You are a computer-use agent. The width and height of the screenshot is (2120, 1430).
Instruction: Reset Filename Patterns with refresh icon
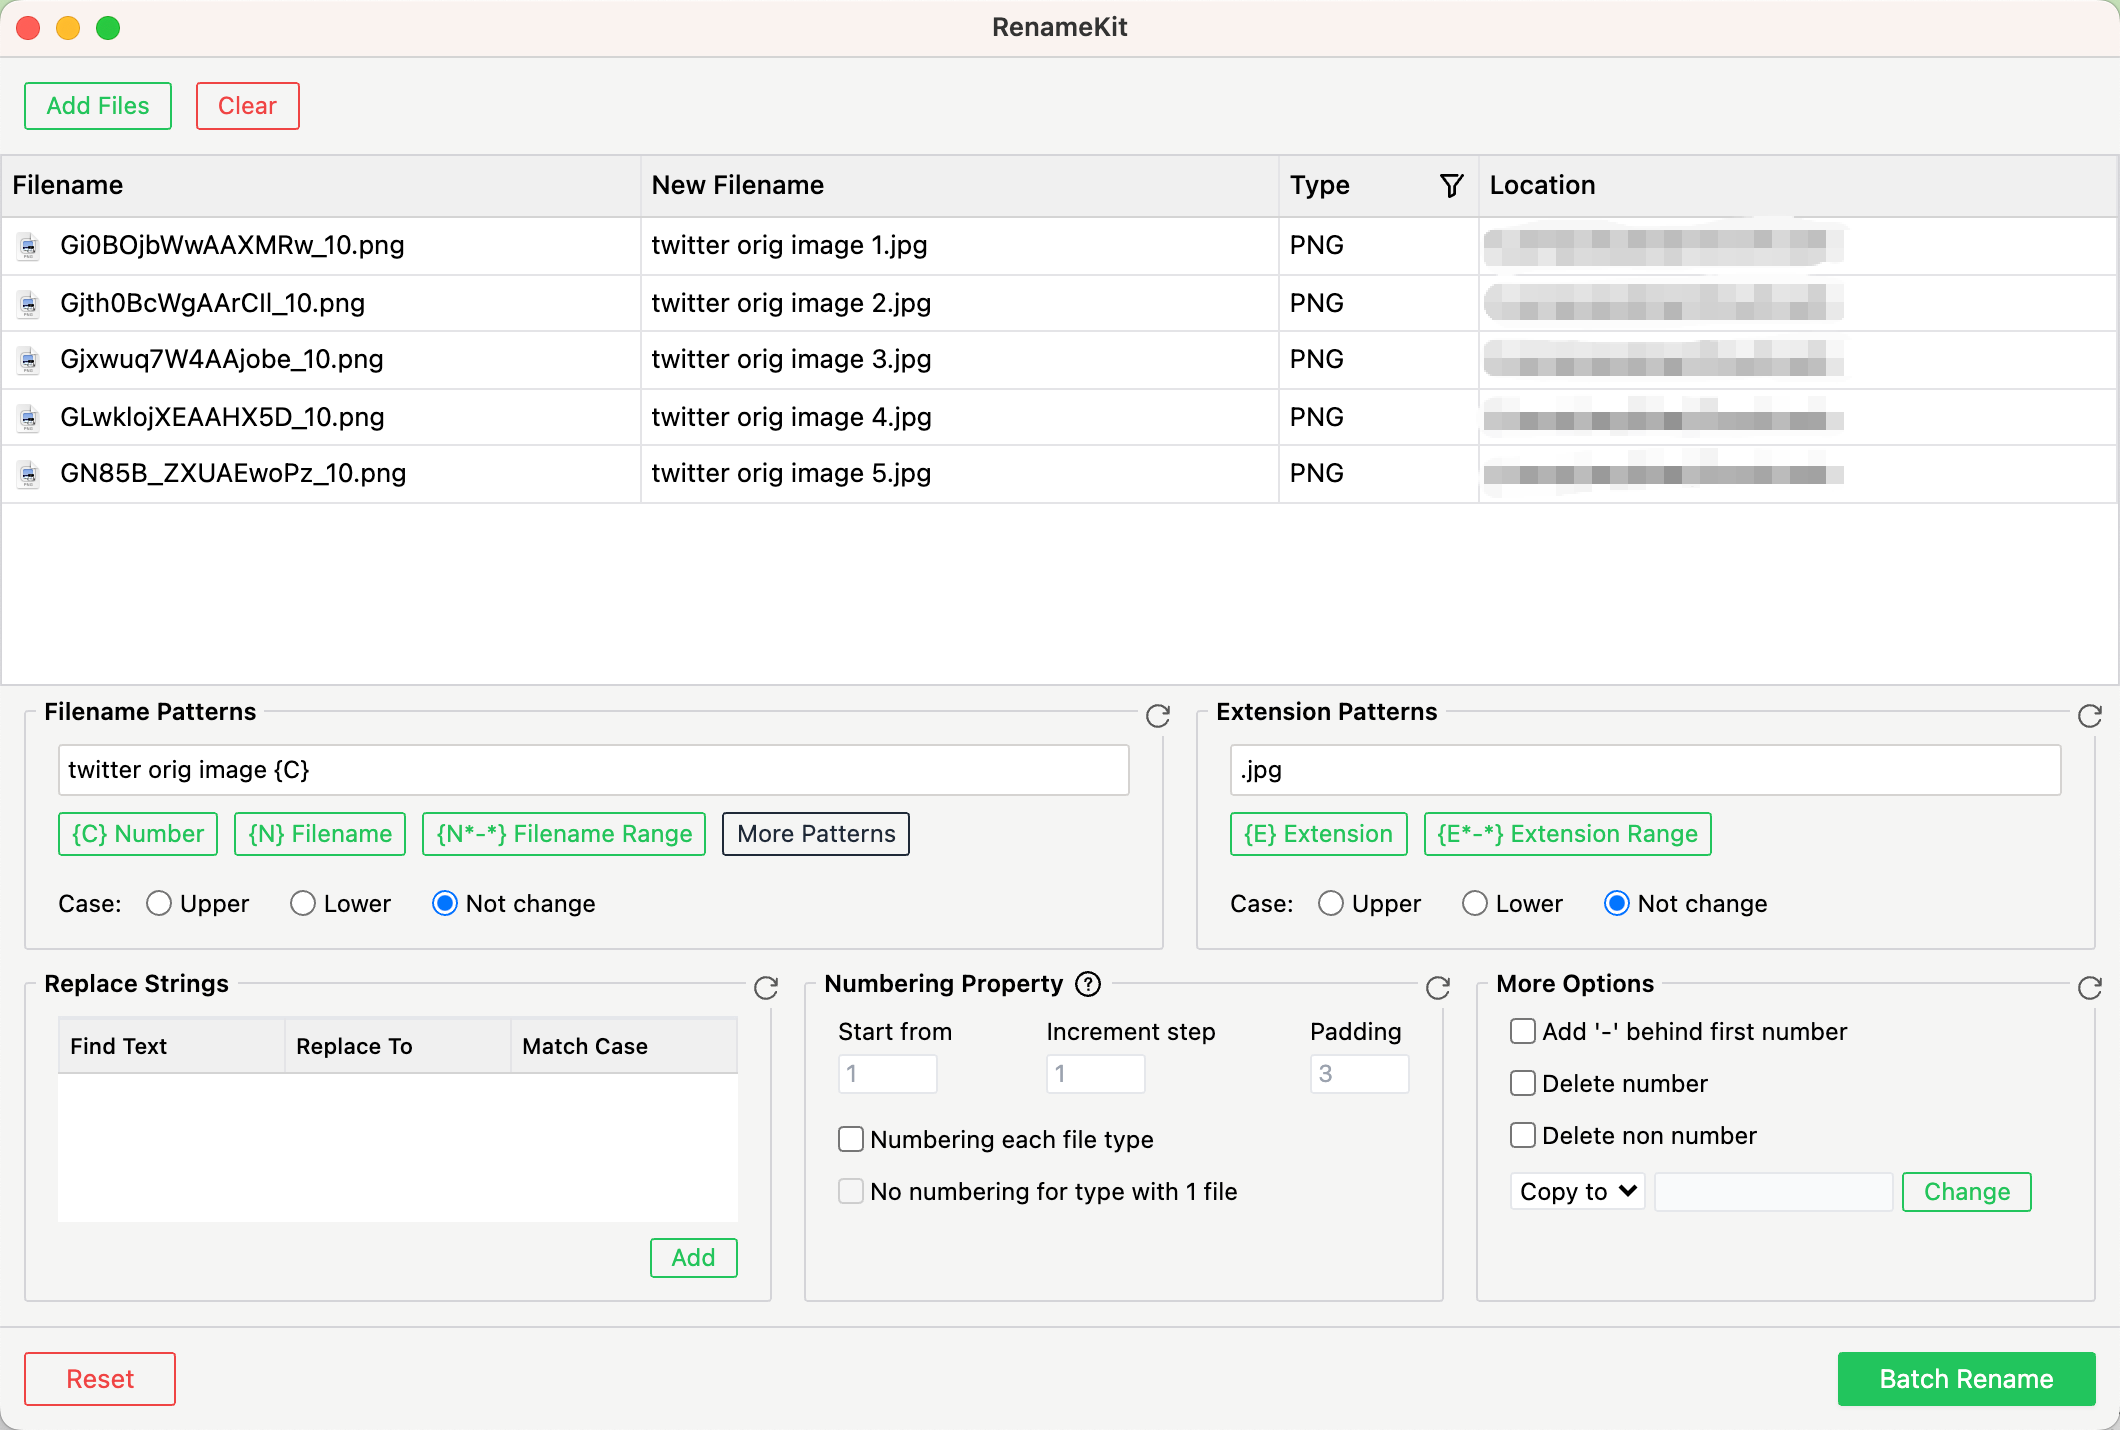pyautogui.click(x=1158, y=716)
